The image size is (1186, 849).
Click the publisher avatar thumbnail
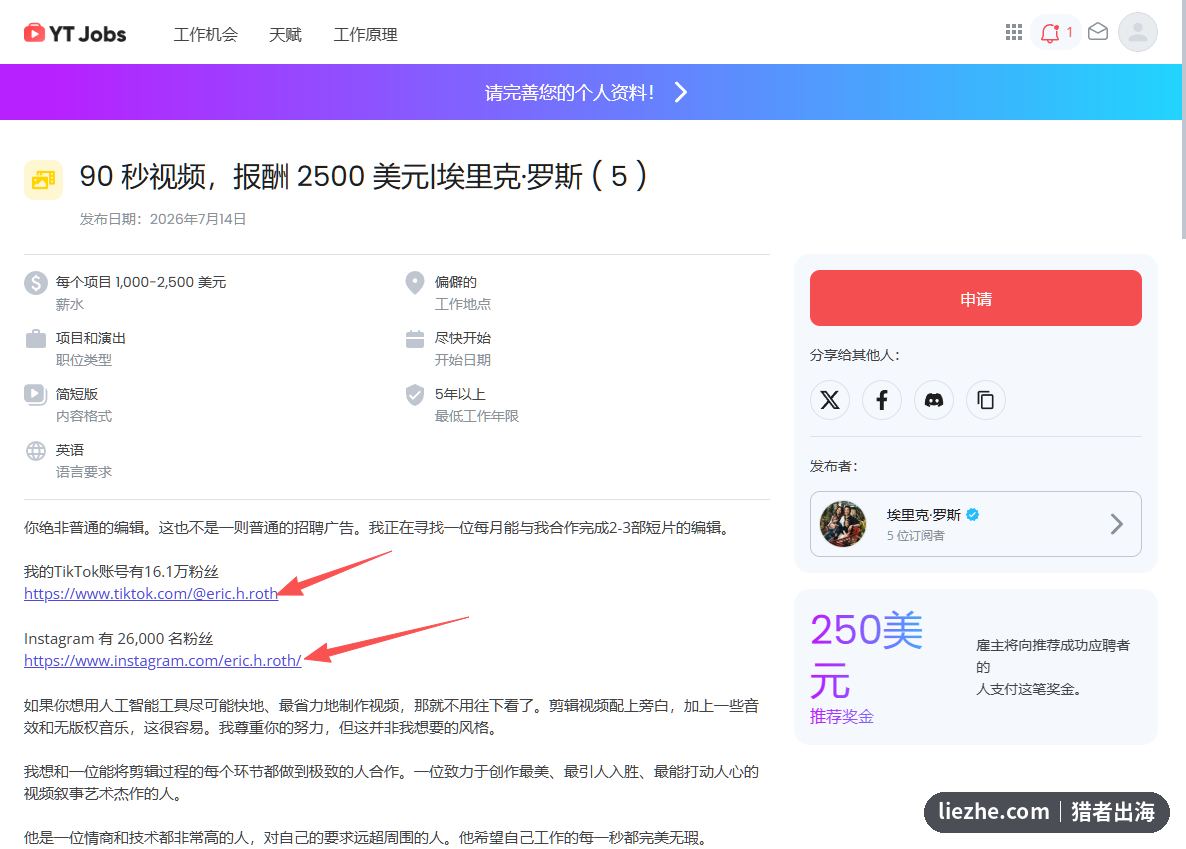pyautogui.click(x=843, y=524)
